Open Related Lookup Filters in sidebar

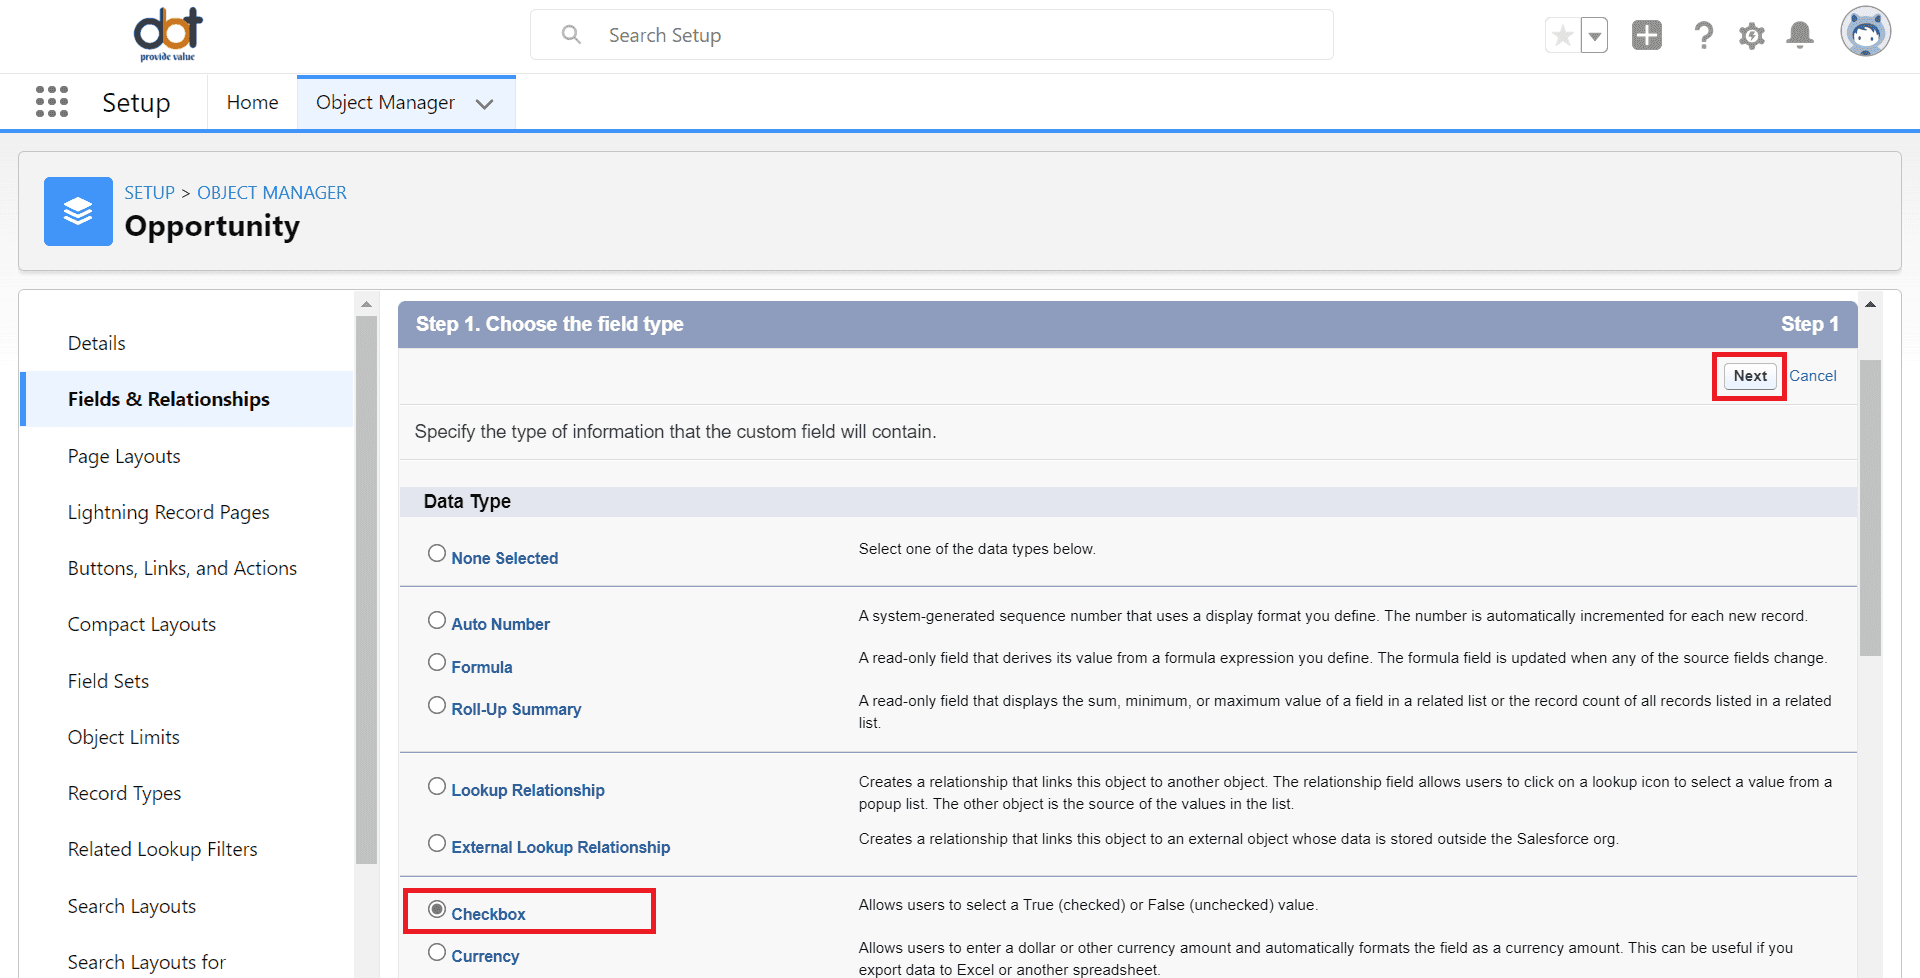tap(162, 849)
